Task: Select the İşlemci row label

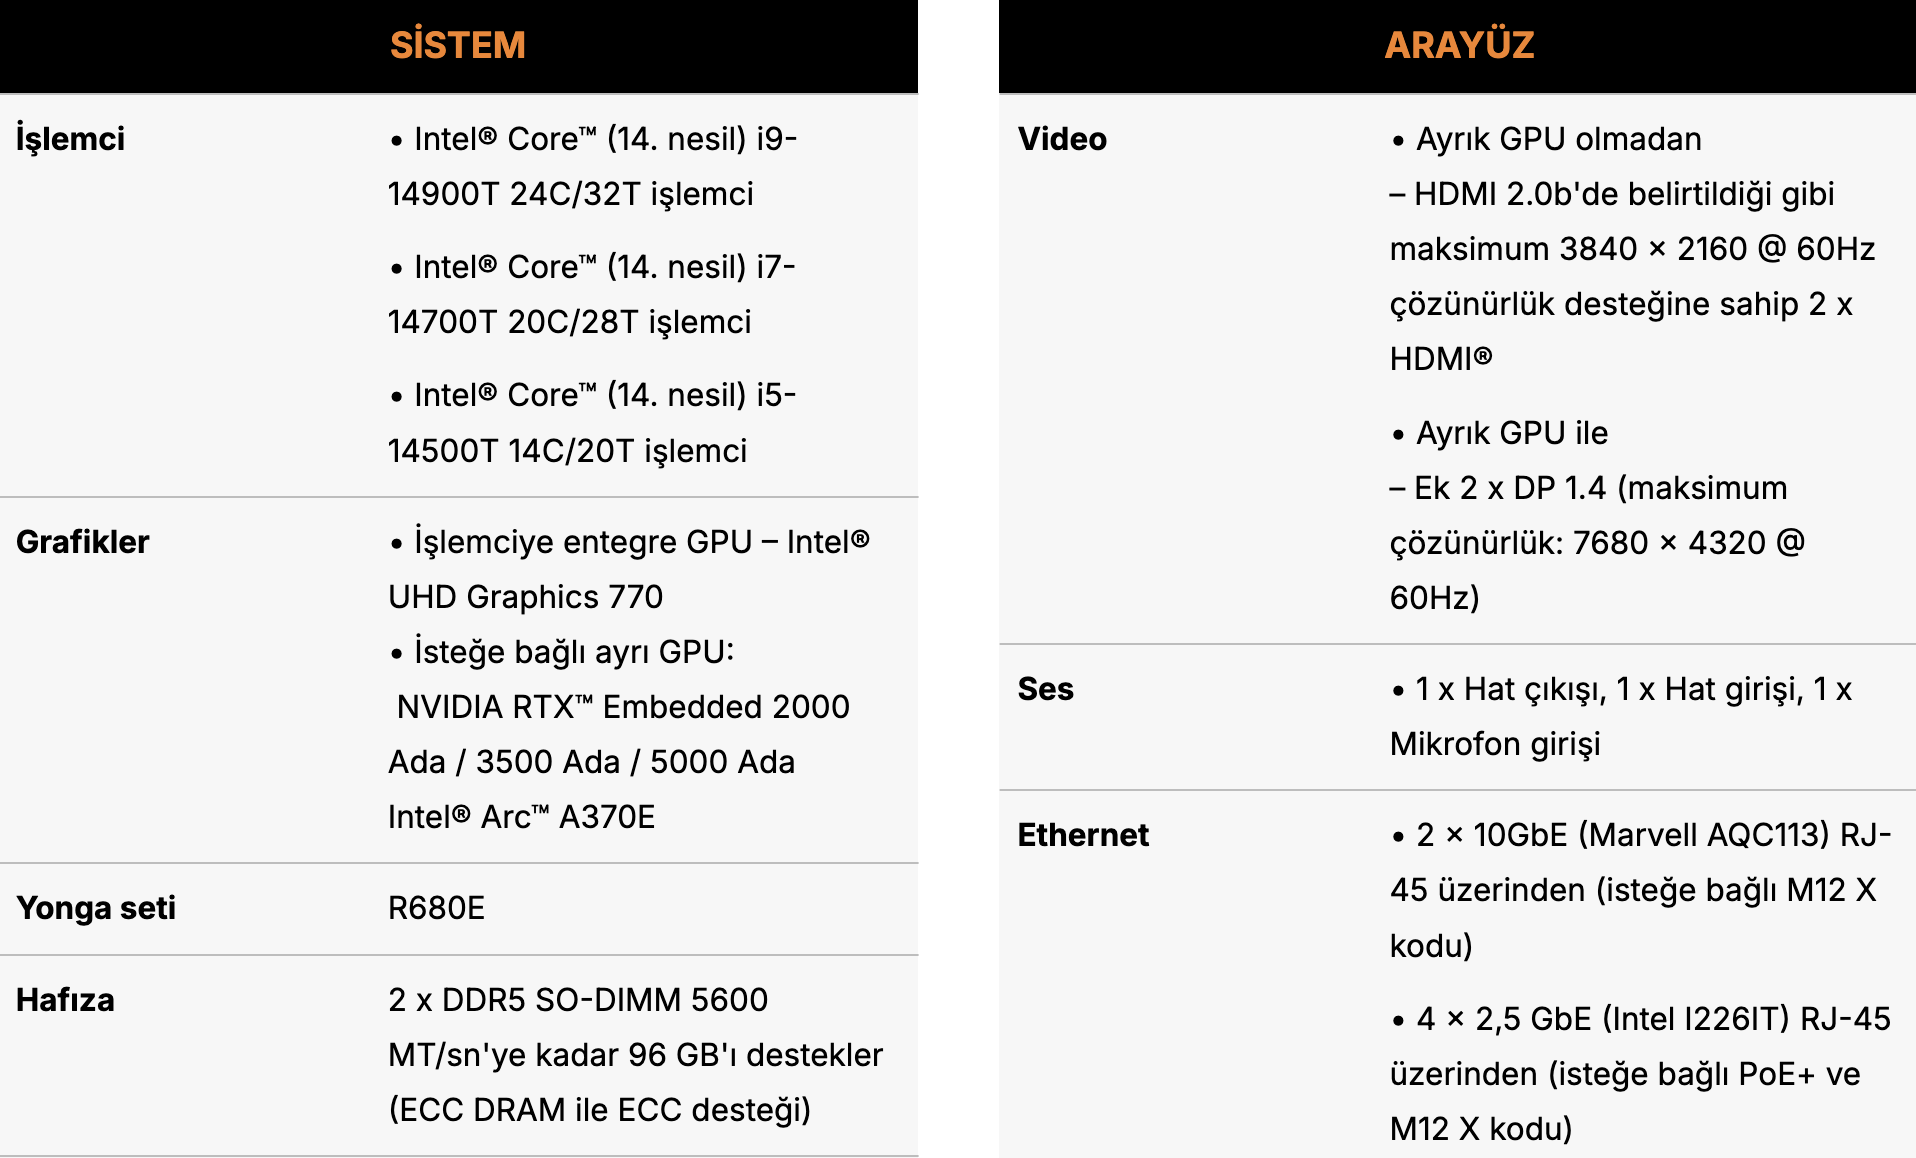Action: [70, 139]
